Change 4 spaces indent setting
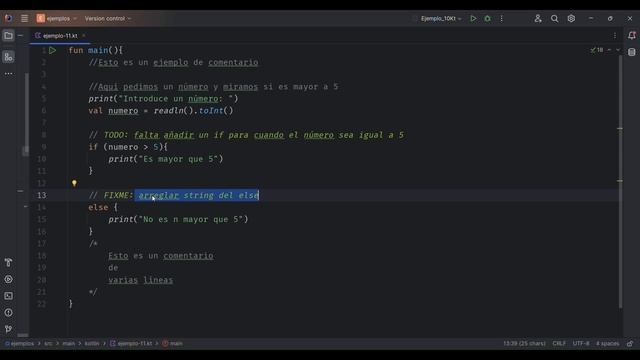 607,344
